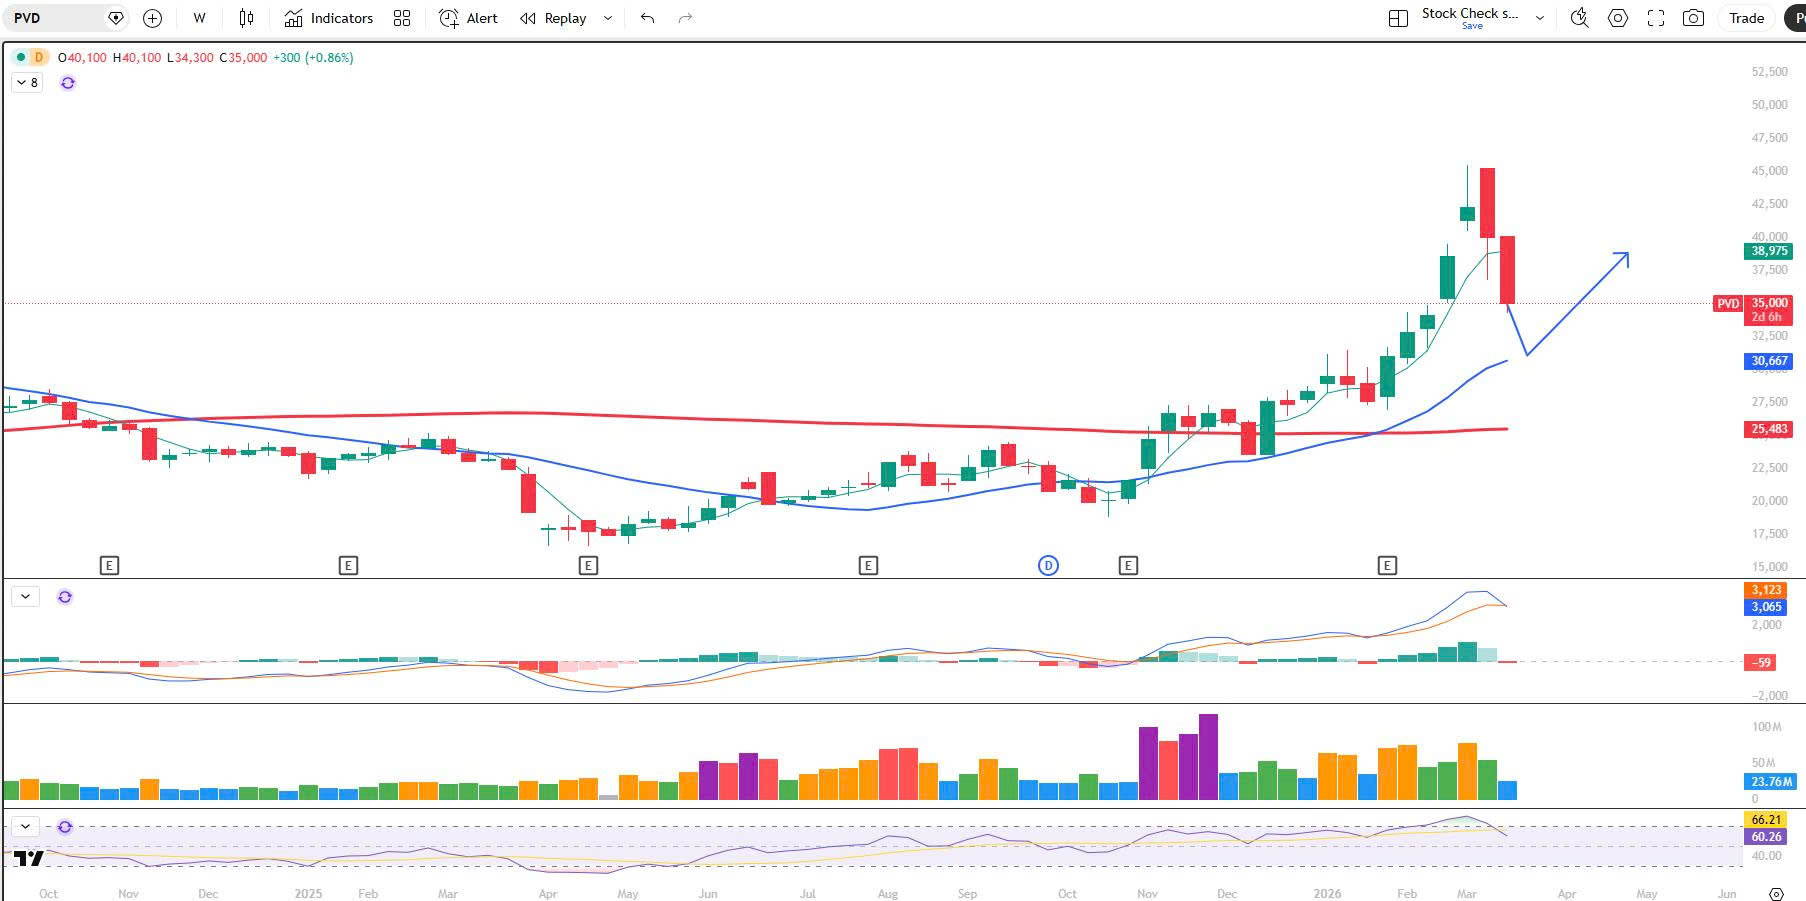Image resolution: width=1806 pixels, height=901 pixels.
Task: Expand the Replay options dropdown arrow
Action: tap(608, 18)
